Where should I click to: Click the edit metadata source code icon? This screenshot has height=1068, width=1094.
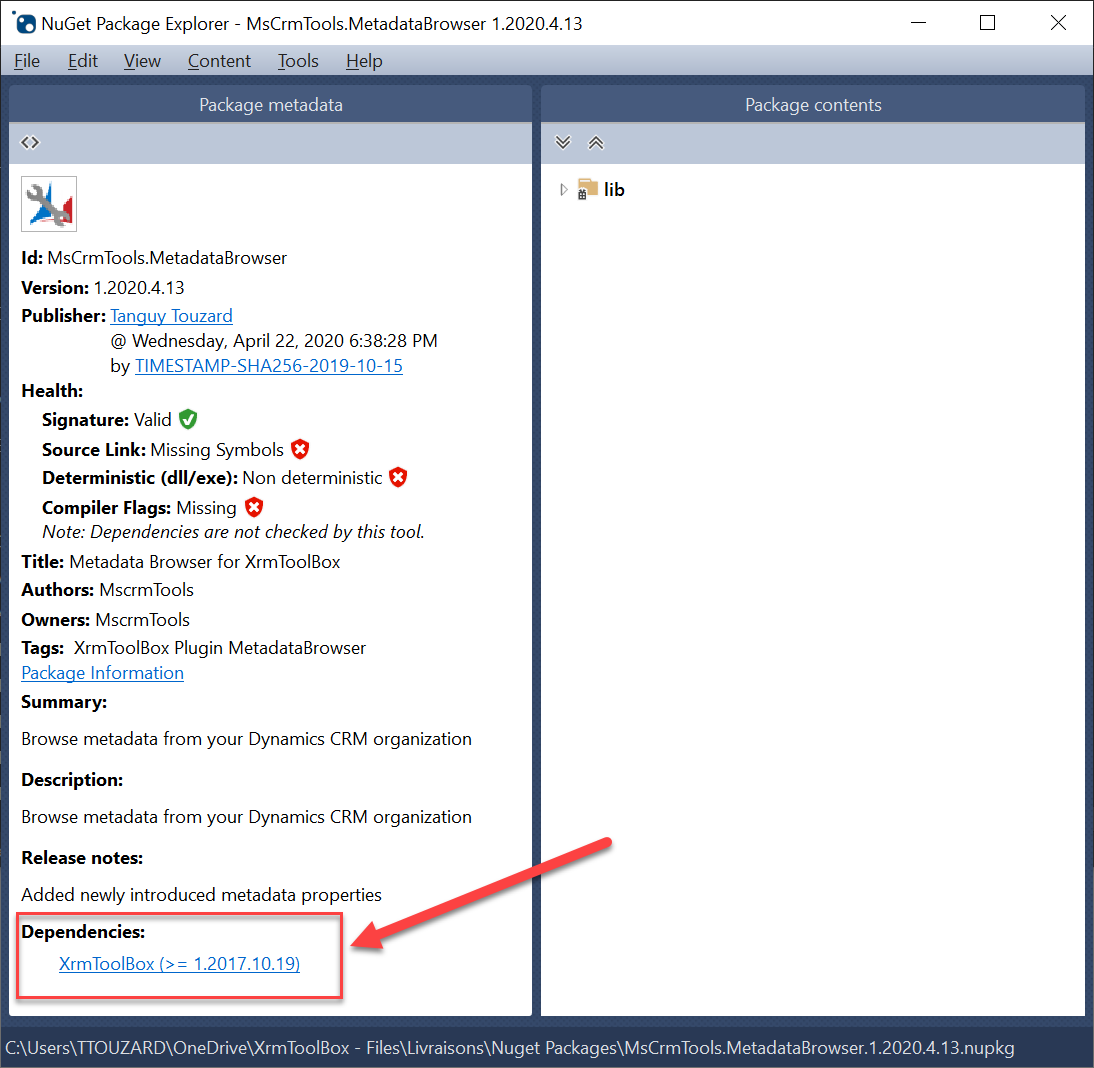tap(30, 143)
